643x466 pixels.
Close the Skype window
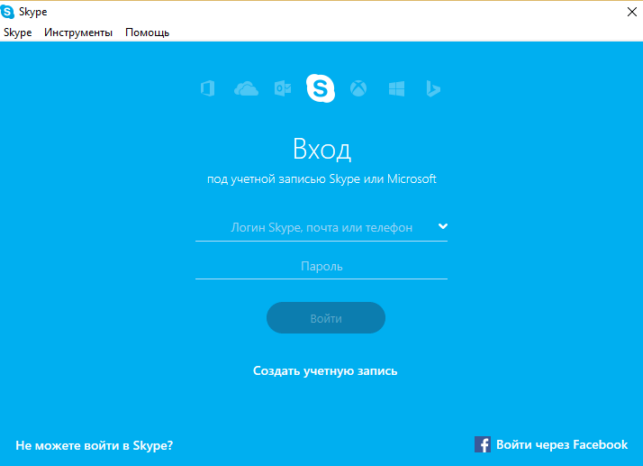coord(632,12)
